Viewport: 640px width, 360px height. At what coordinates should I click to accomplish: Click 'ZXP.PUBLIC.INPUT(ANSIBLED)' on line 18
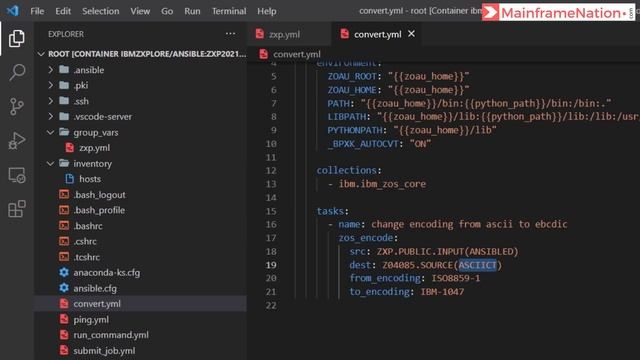pyautogui.click(x=447, y=251)
